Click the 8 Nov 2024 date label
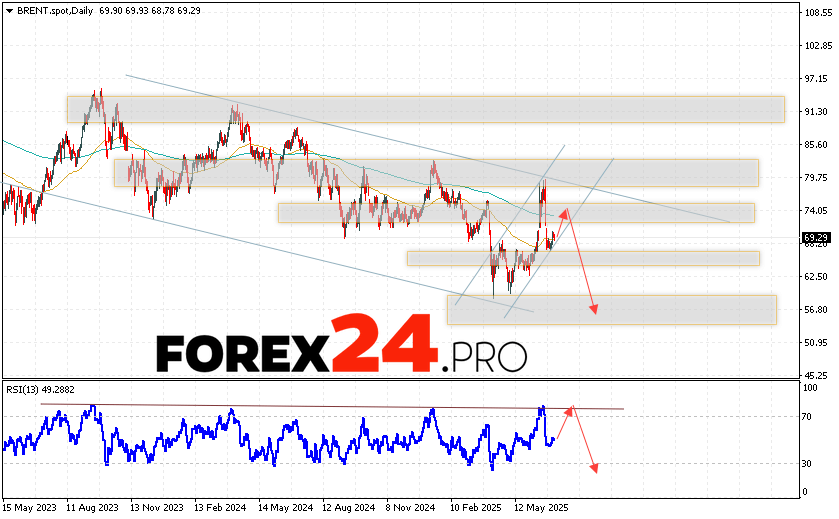 413,508
